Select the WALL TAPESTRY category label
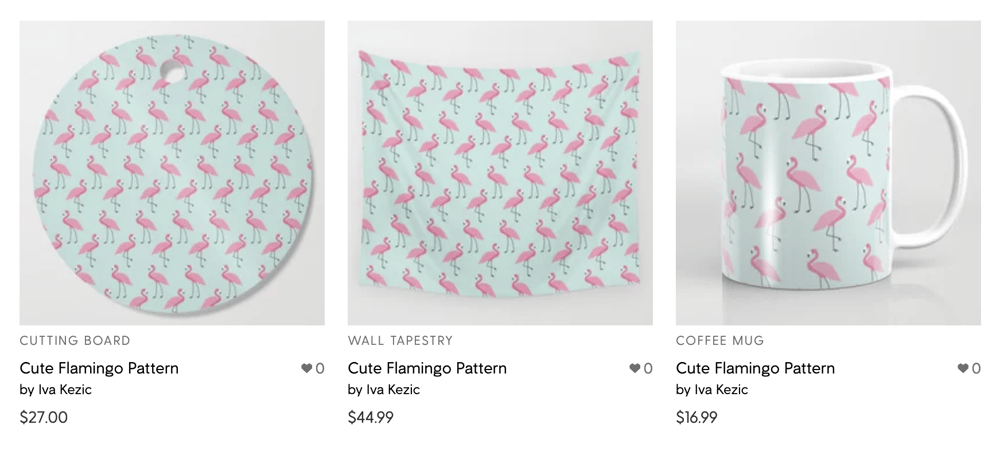 pos(401,340)
